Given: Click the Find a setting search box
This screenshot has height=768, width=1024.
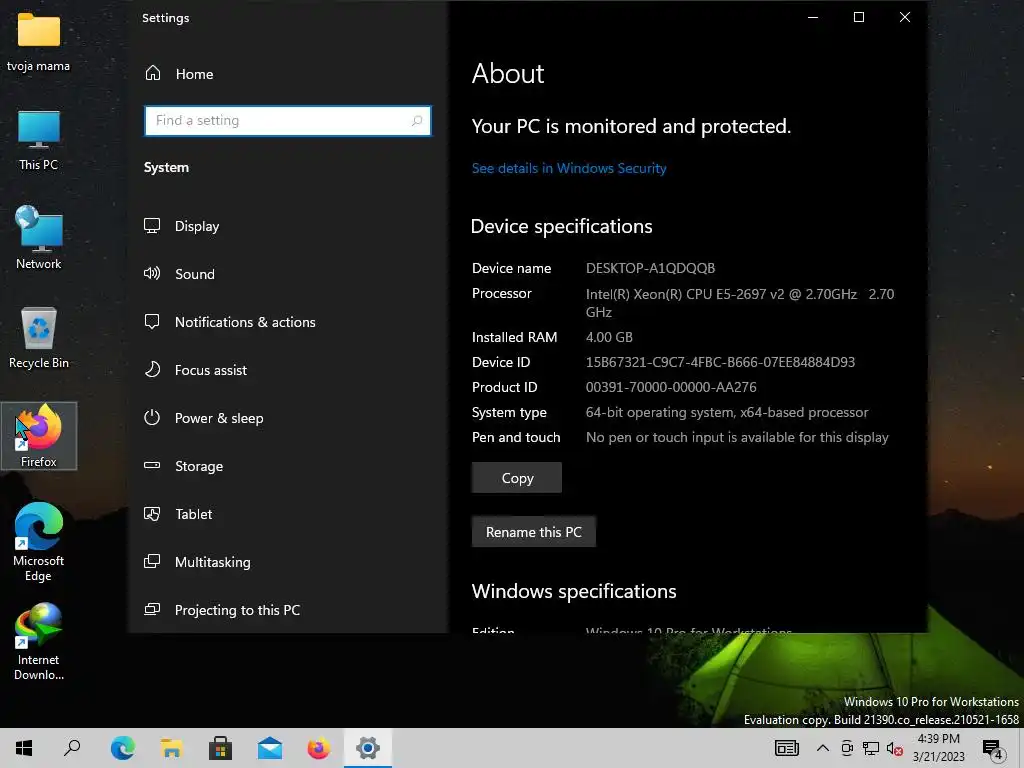Looking at the screenshot, I should (x=287, y=121).
